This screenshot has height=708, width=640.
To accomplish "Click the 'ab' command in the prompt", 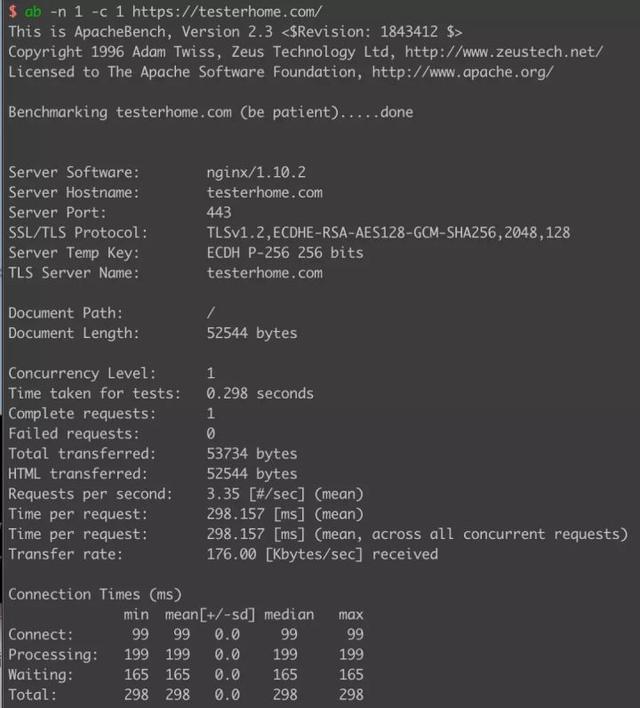I will [x=33, y=11].
